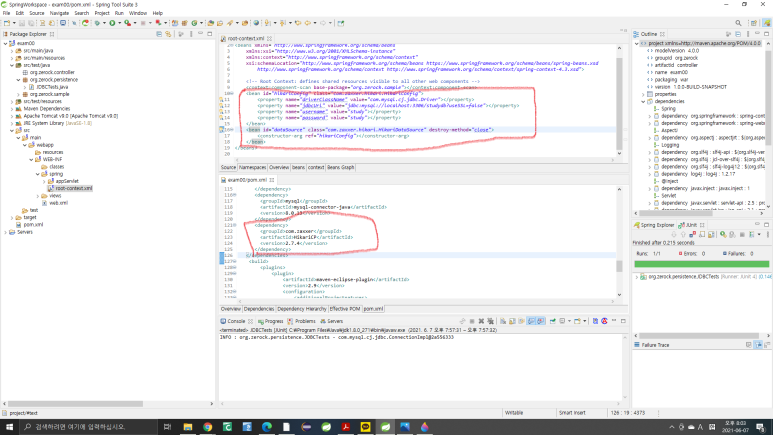Open Microsoft Edge from the taskbar
Viewport: 773px width, 435px height.
tap(267, 427)
